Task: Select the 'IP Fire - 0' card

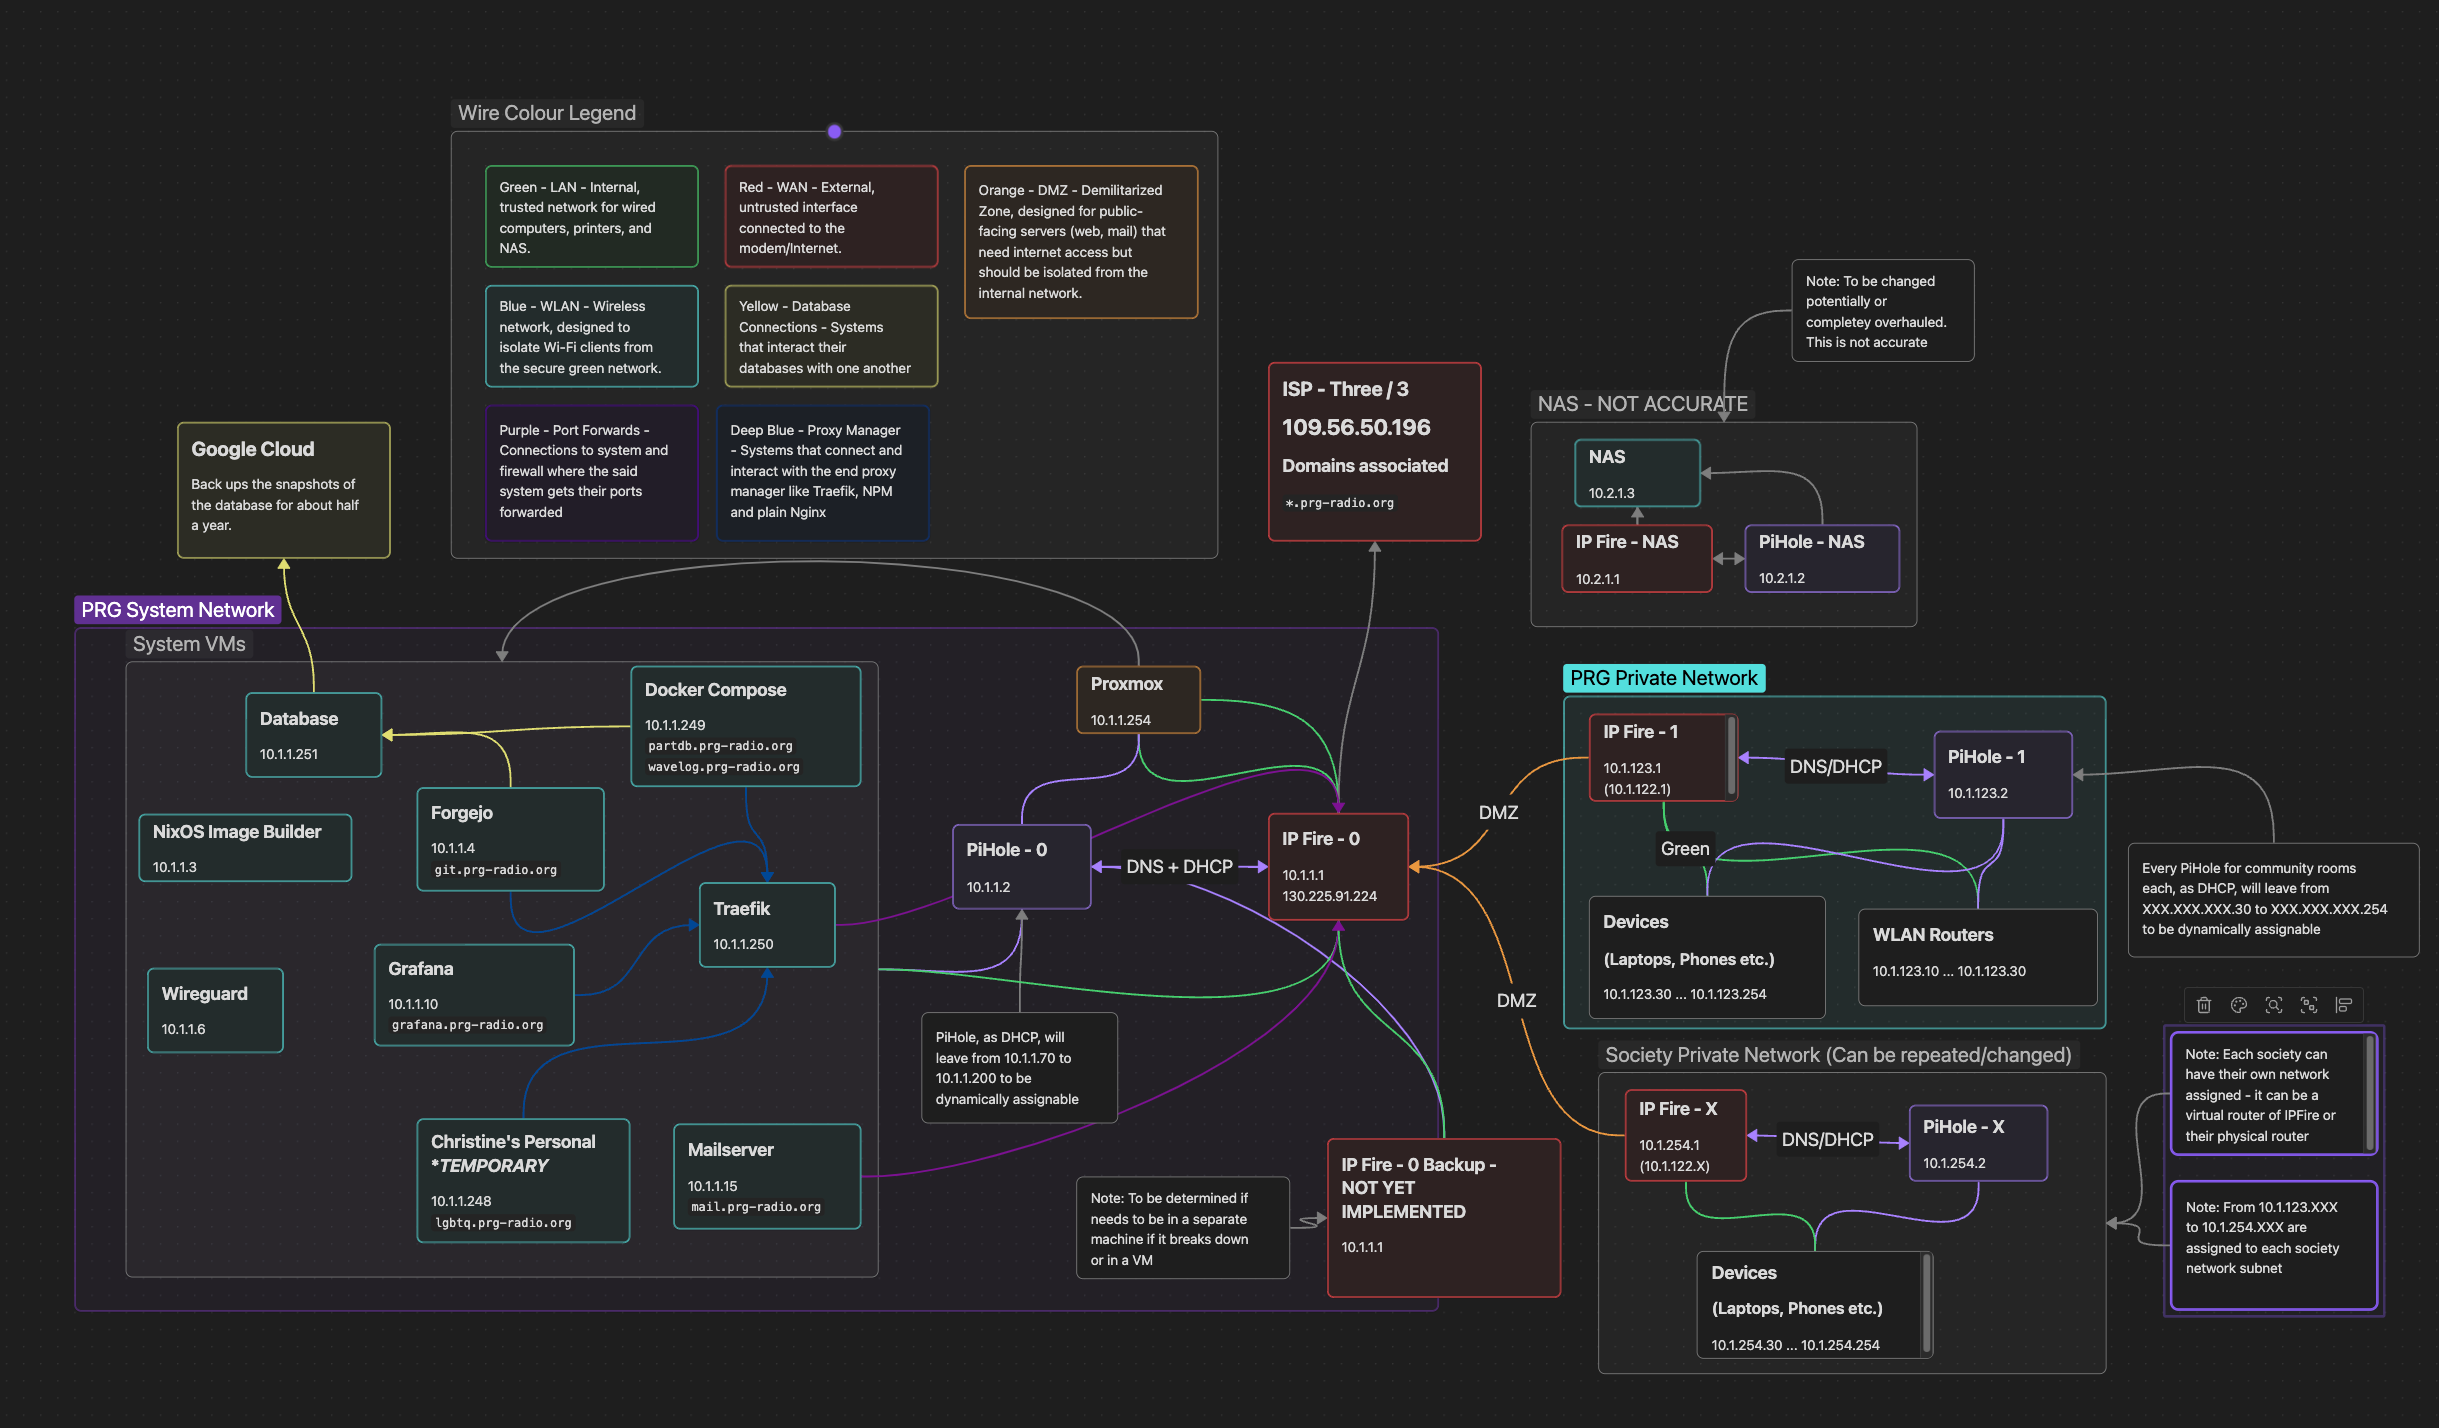Action: (1338, 867)
